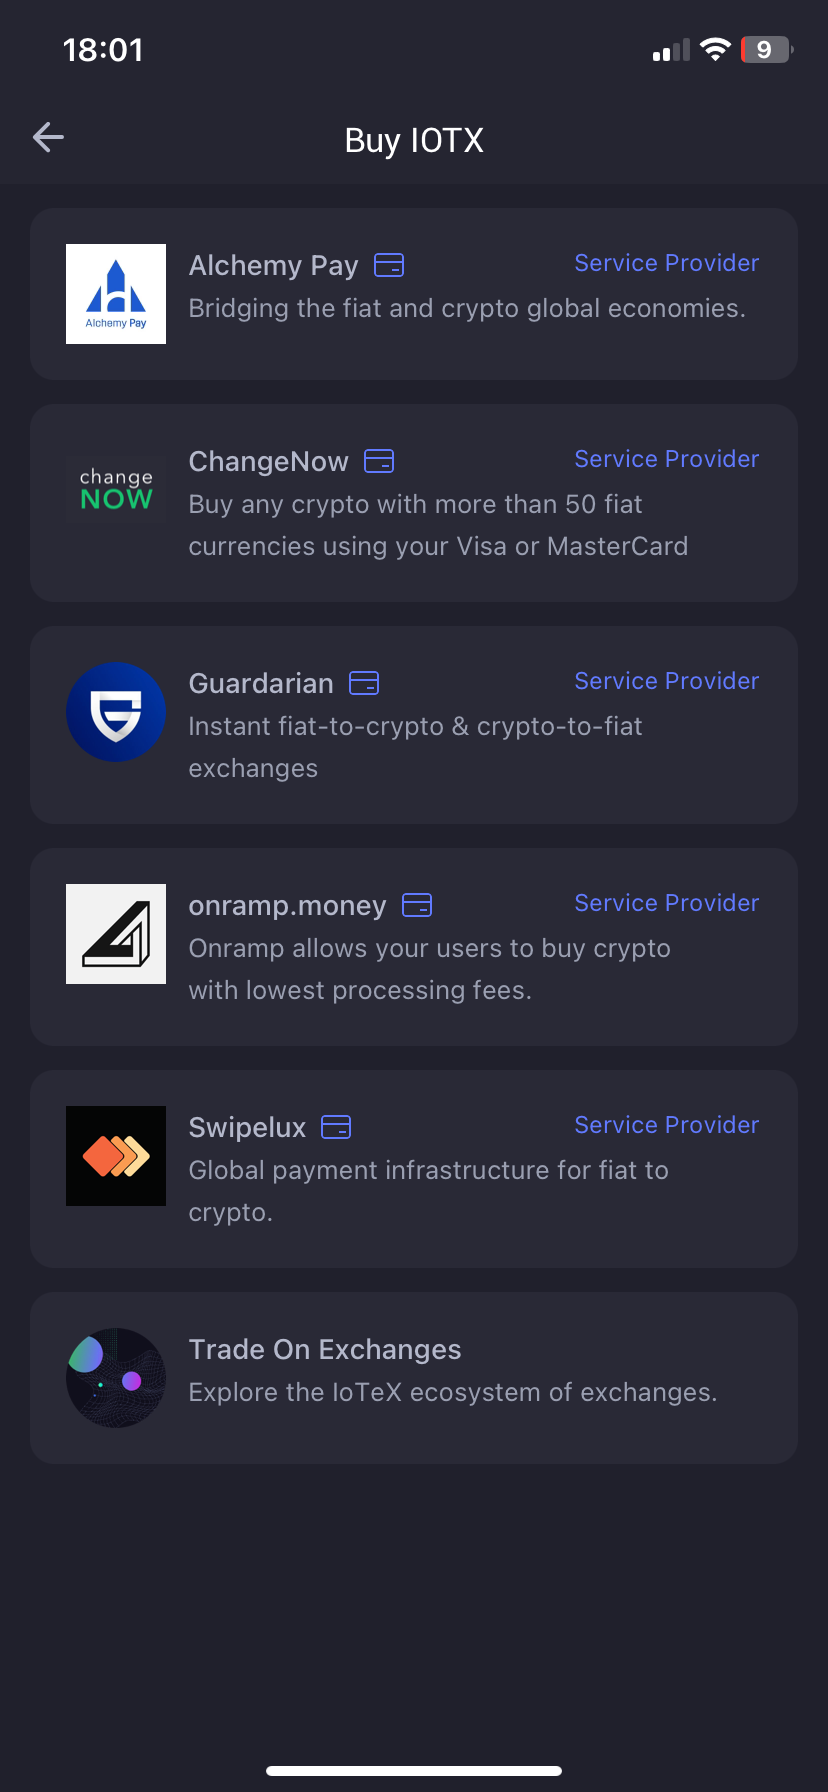The width and height of the screenshot is (828, 1792).
Task: Click Service Provider link for onramp.money
Action: pyautogui.click(x=667, y=903)
